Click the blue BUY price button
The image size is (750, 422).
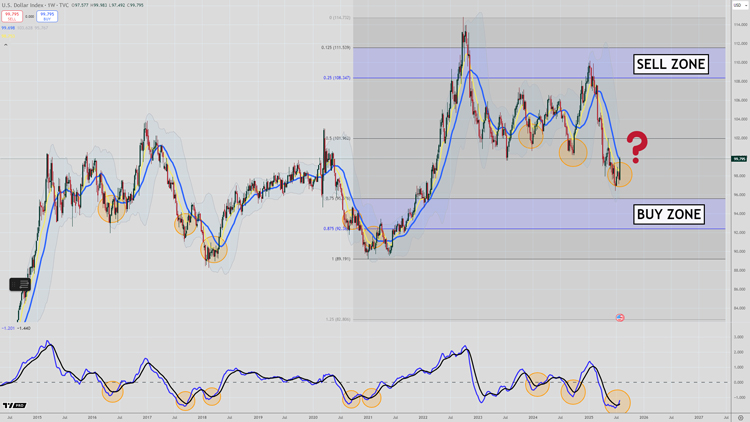[x=47, y=16]
